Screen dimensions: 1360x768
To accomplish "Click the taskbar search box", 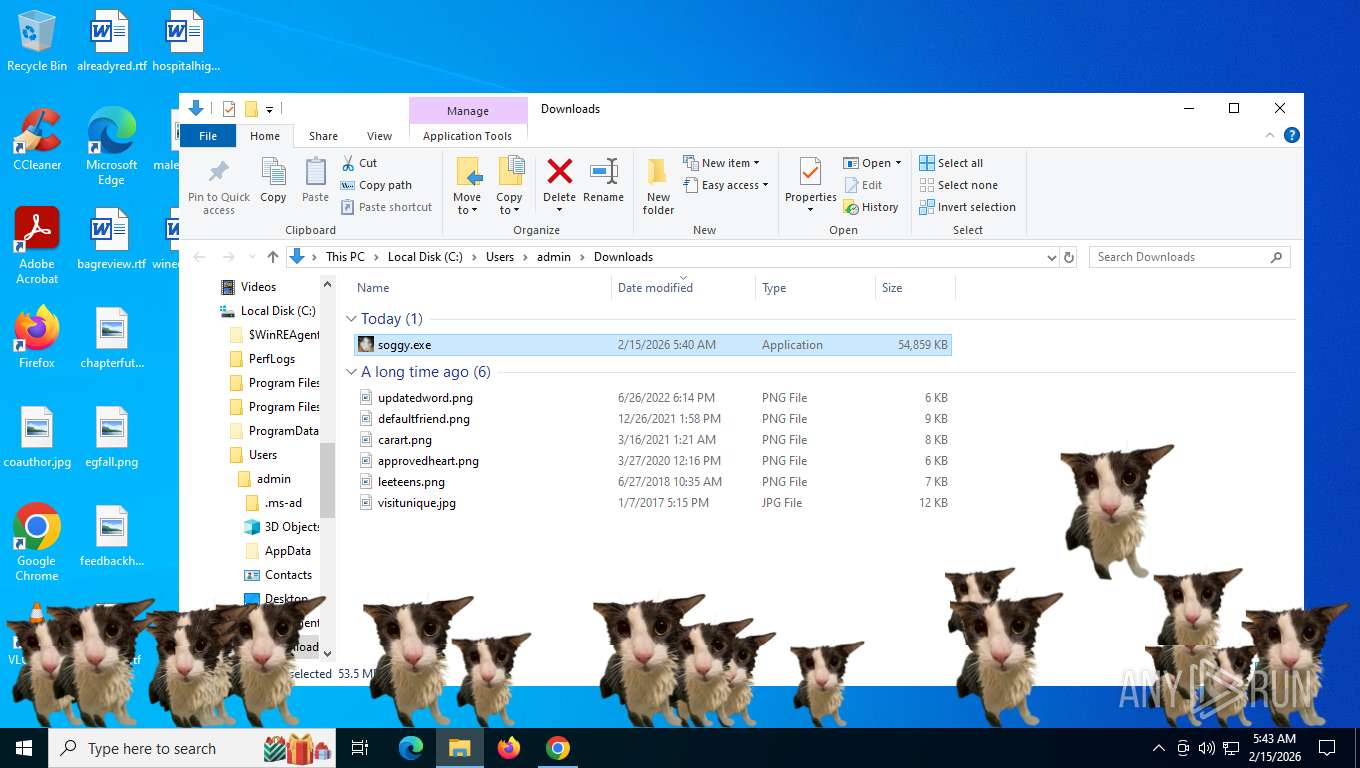I will pyautogui.click(x=192, y=748).
